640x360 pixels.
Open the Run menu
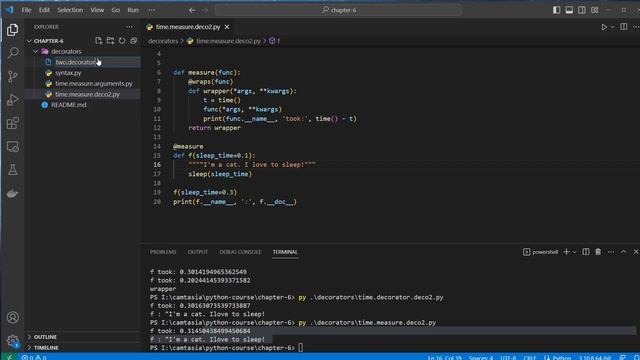133,10
